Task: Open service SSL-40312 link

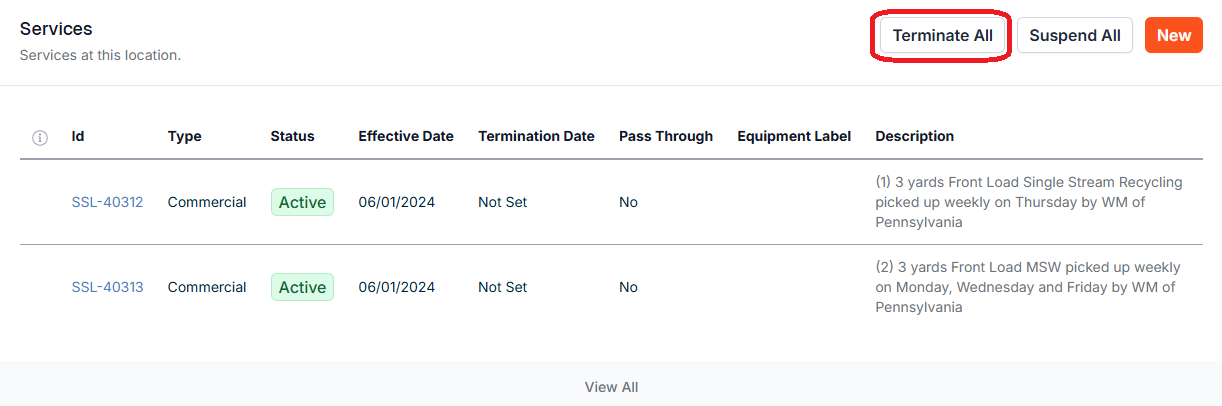Action: click(107, 202)
